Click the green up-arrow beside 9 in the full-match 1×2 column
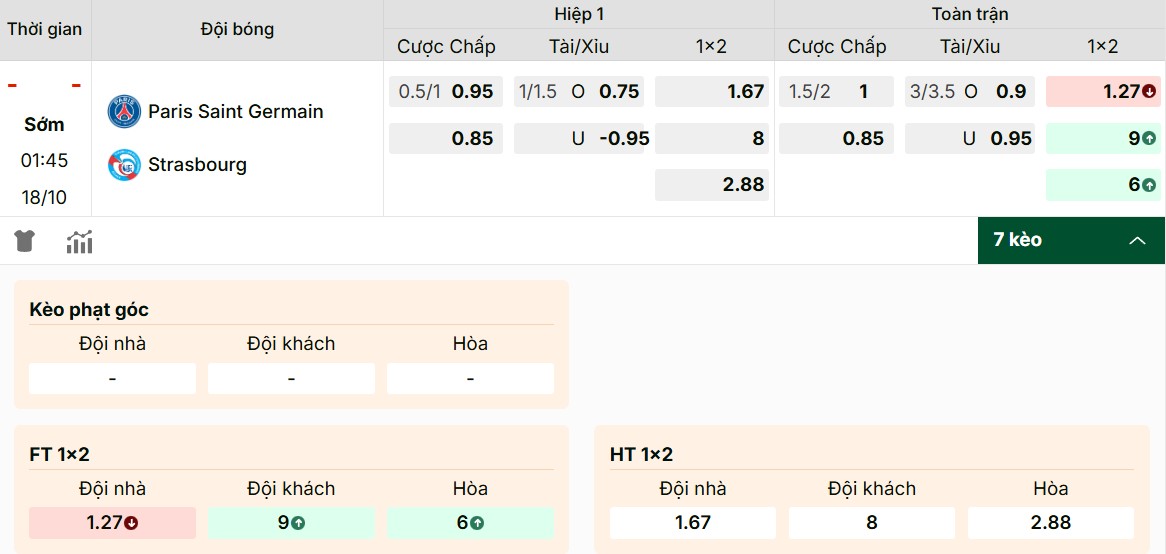 tap(1149, 139)
